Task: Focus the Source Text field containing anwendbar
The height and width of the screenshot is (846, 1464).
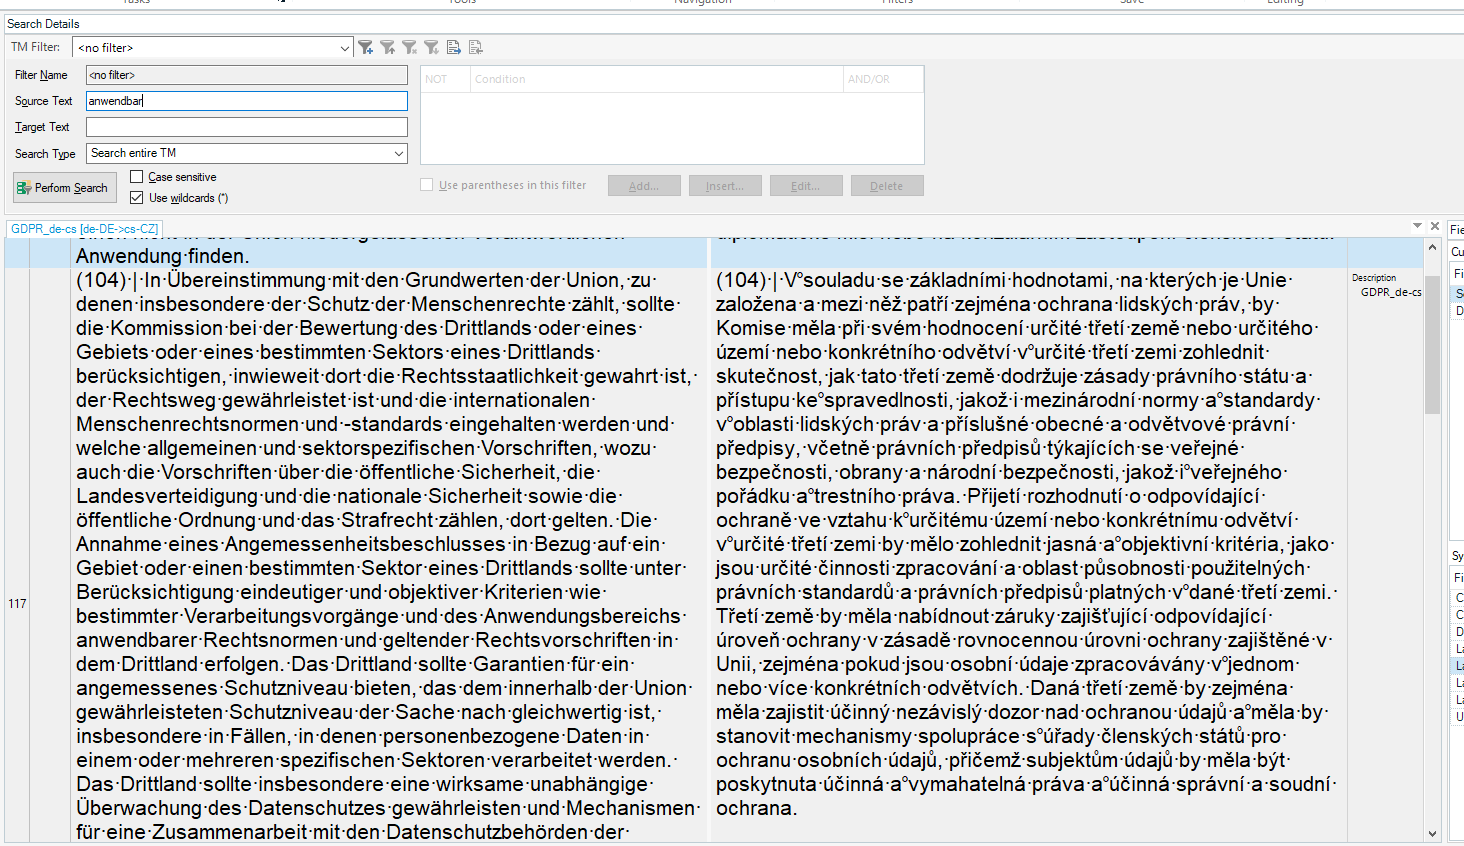Action: pyautogui.click(x=247, y=101)
